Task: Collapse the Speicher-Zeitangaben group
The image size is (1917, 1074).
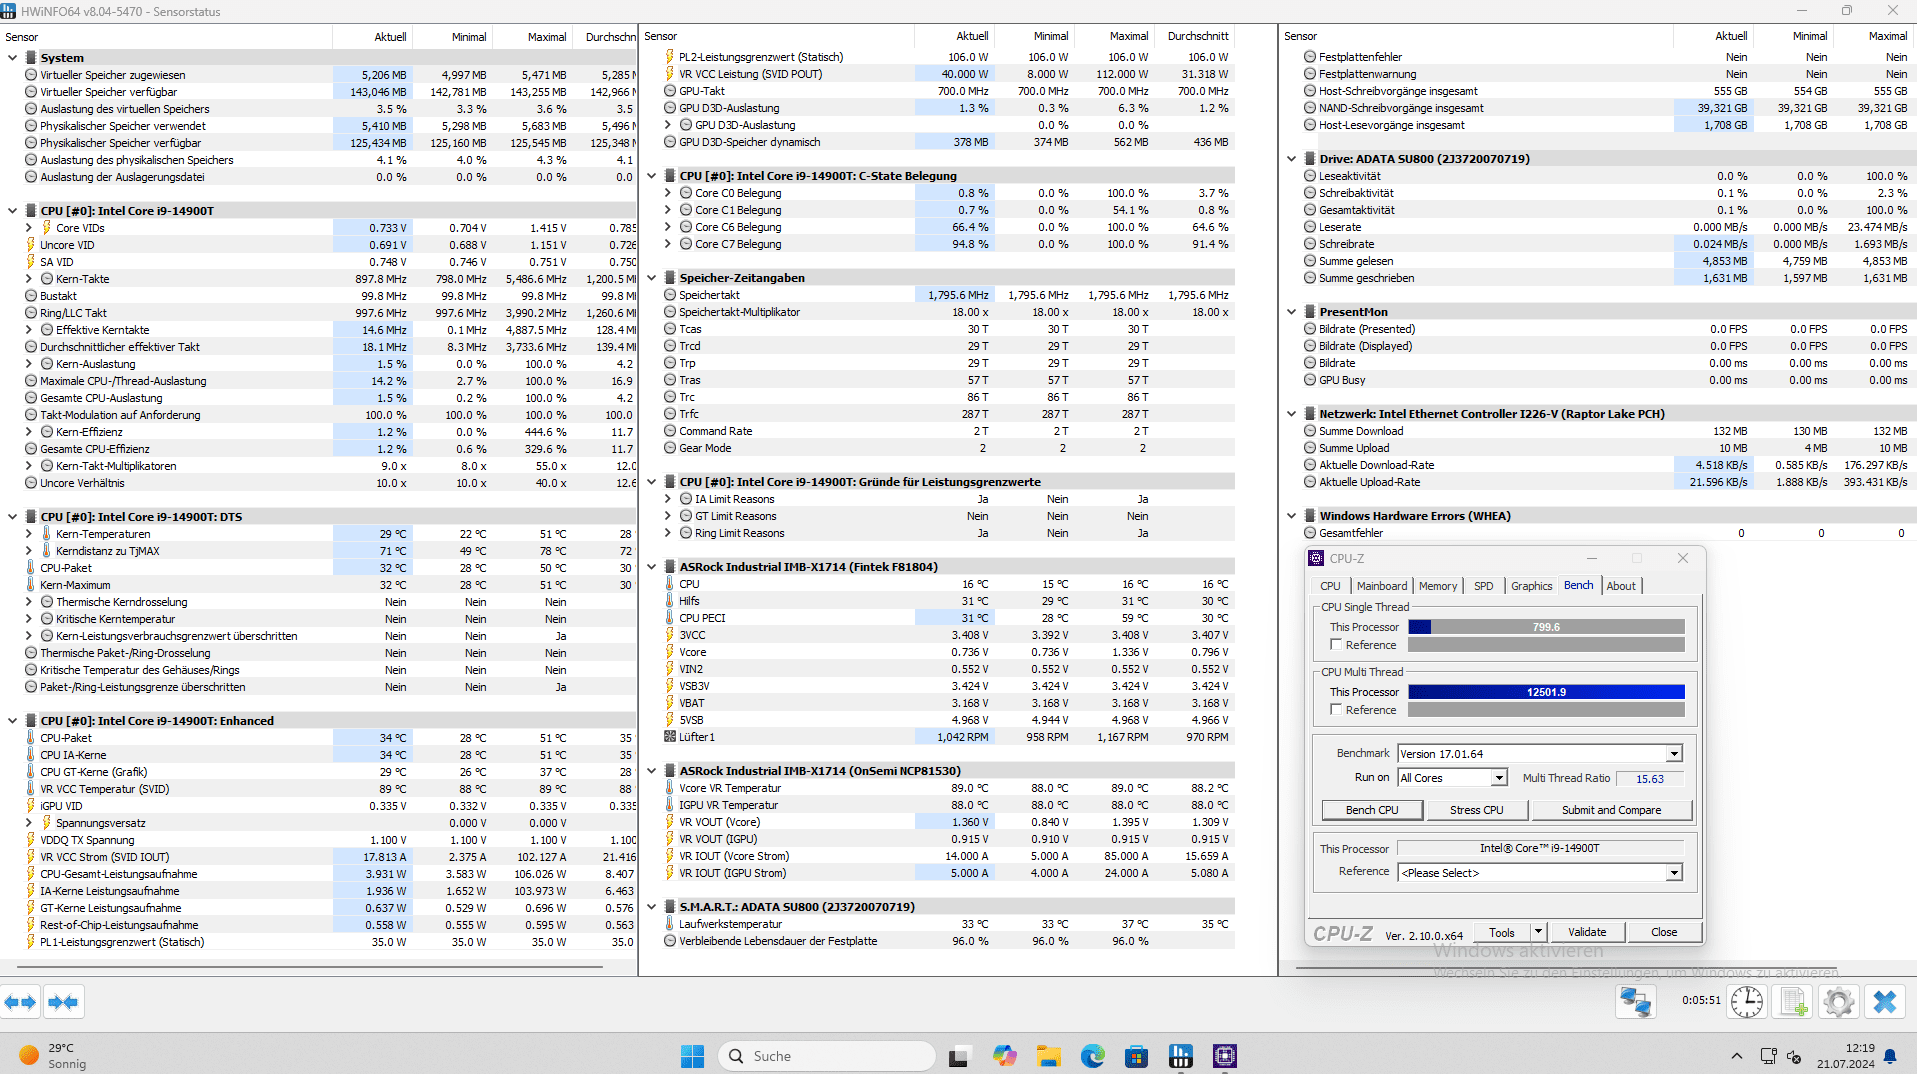Action: 652,278
